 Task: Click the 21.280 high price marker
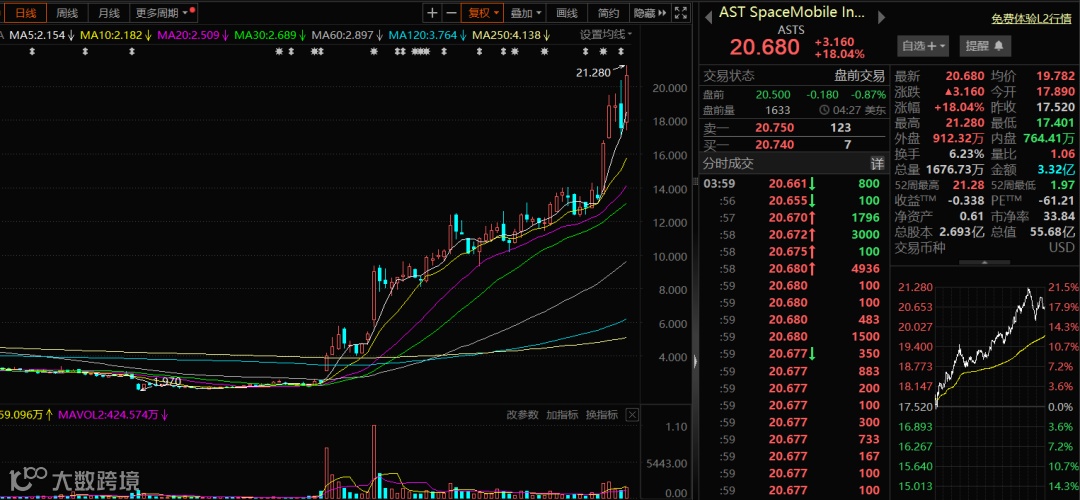click(593, 72)
